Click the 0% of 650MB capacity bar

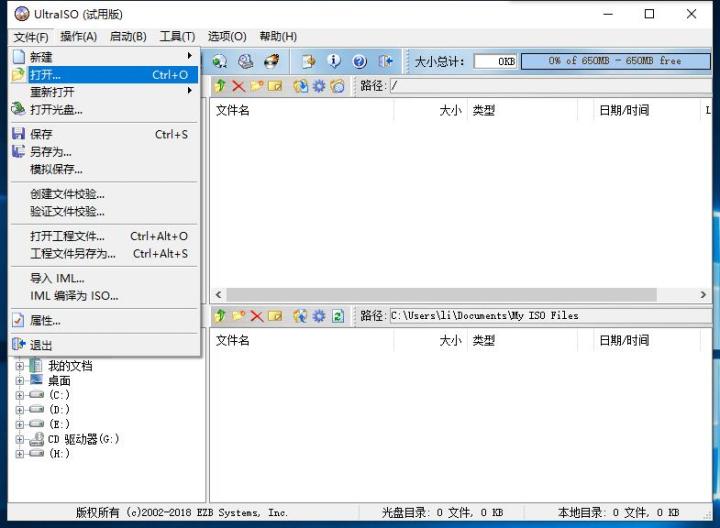[x=615, y=61]
